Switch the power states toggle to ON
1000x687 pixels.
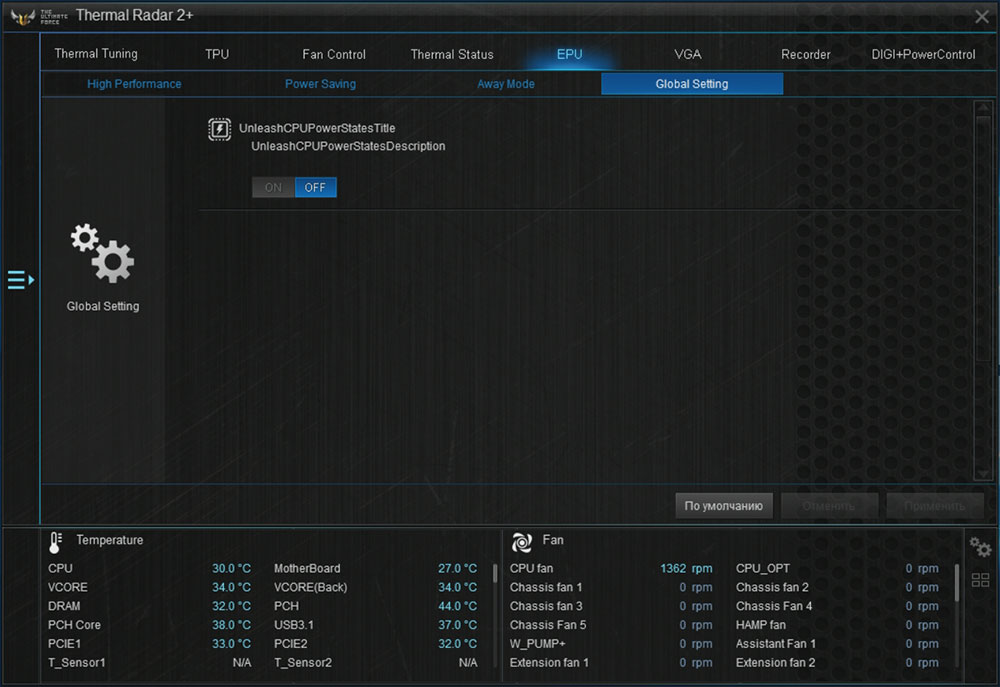[x=273, y=188]
